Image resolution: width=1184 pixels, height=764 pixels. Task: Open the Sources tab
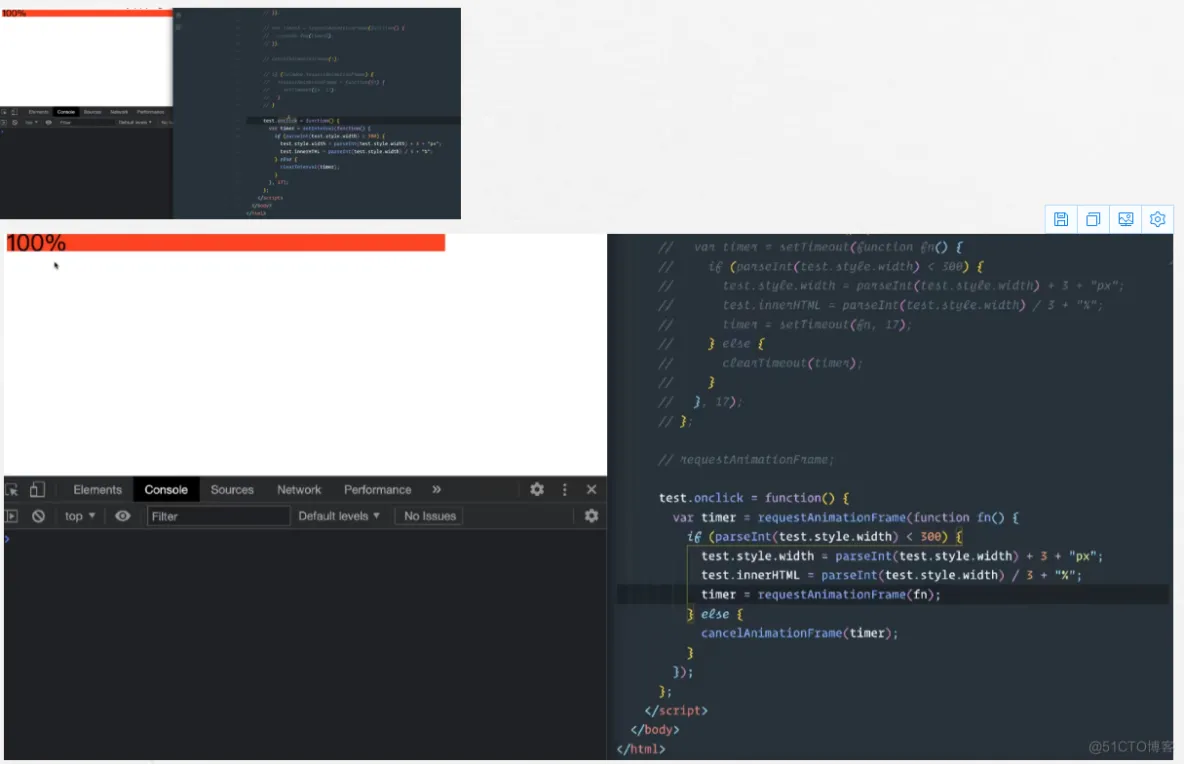(x=232, y=490)
